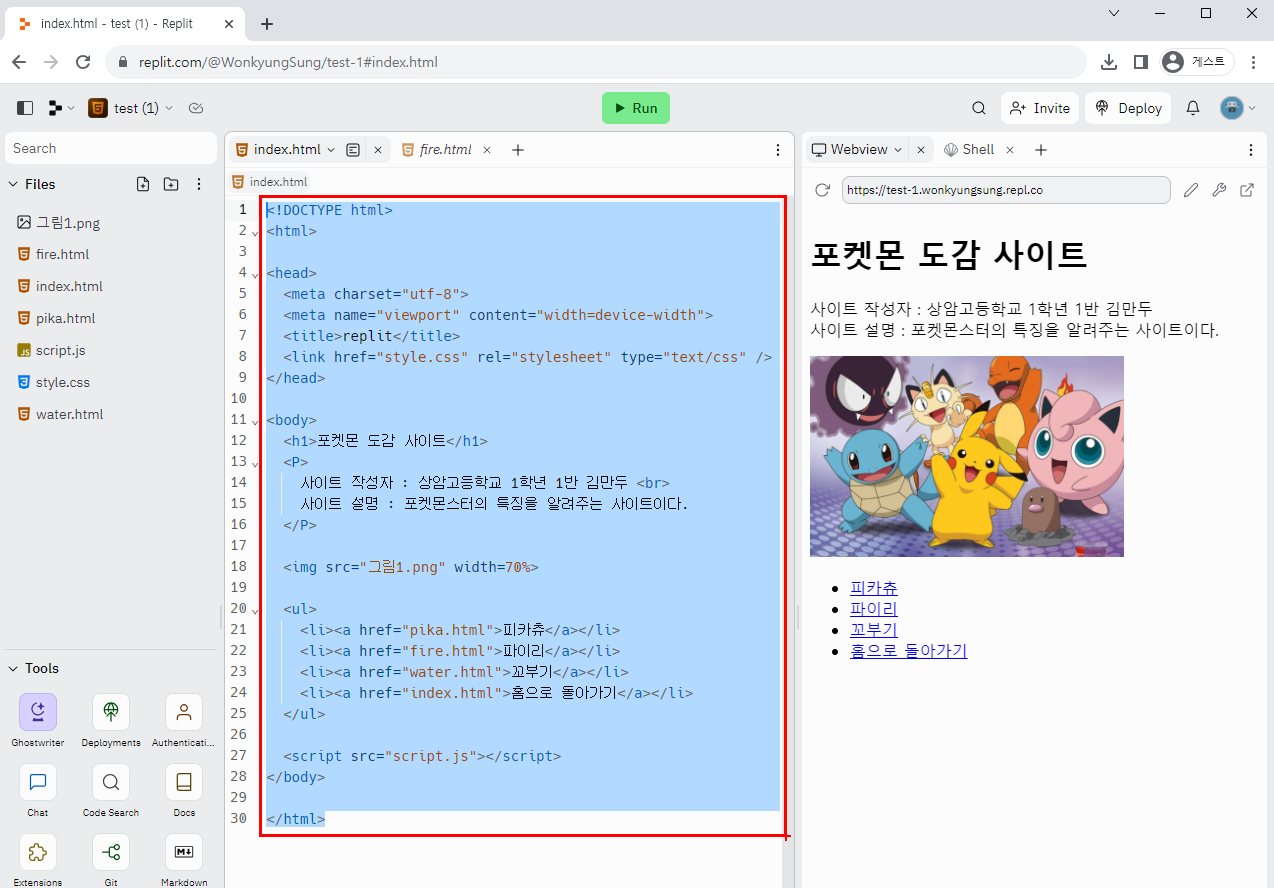Open the user avatar menu
This screenshot has height=888, width=1274.
(x=1238, y=108)
